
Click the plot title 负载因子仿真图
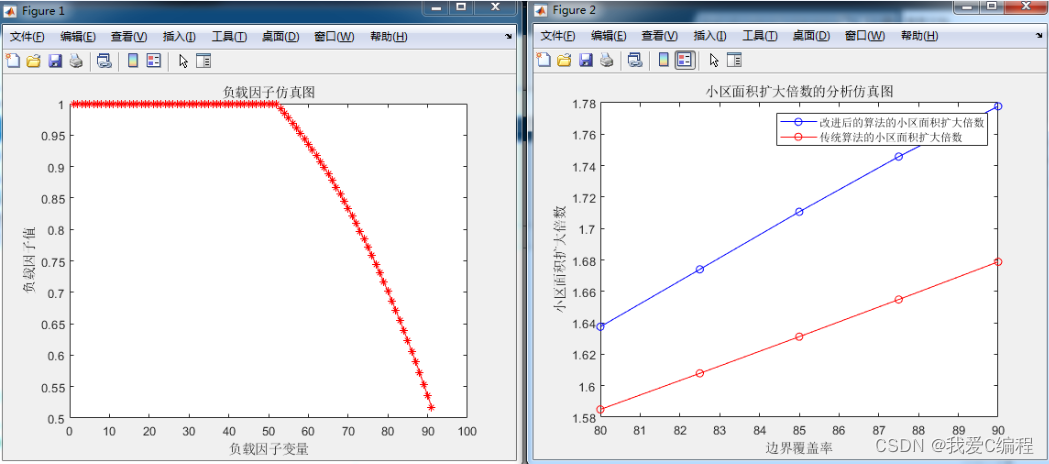click(x=268, y=93)
